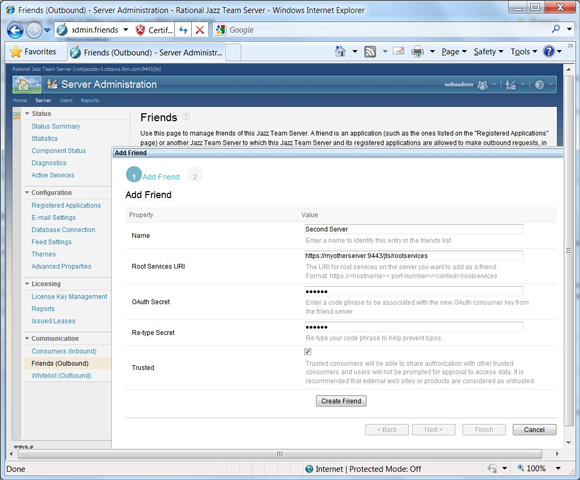The height and width of the screenshot is (480, 580).
Task: Click the Server Administration banner icon
Action: 52,84
